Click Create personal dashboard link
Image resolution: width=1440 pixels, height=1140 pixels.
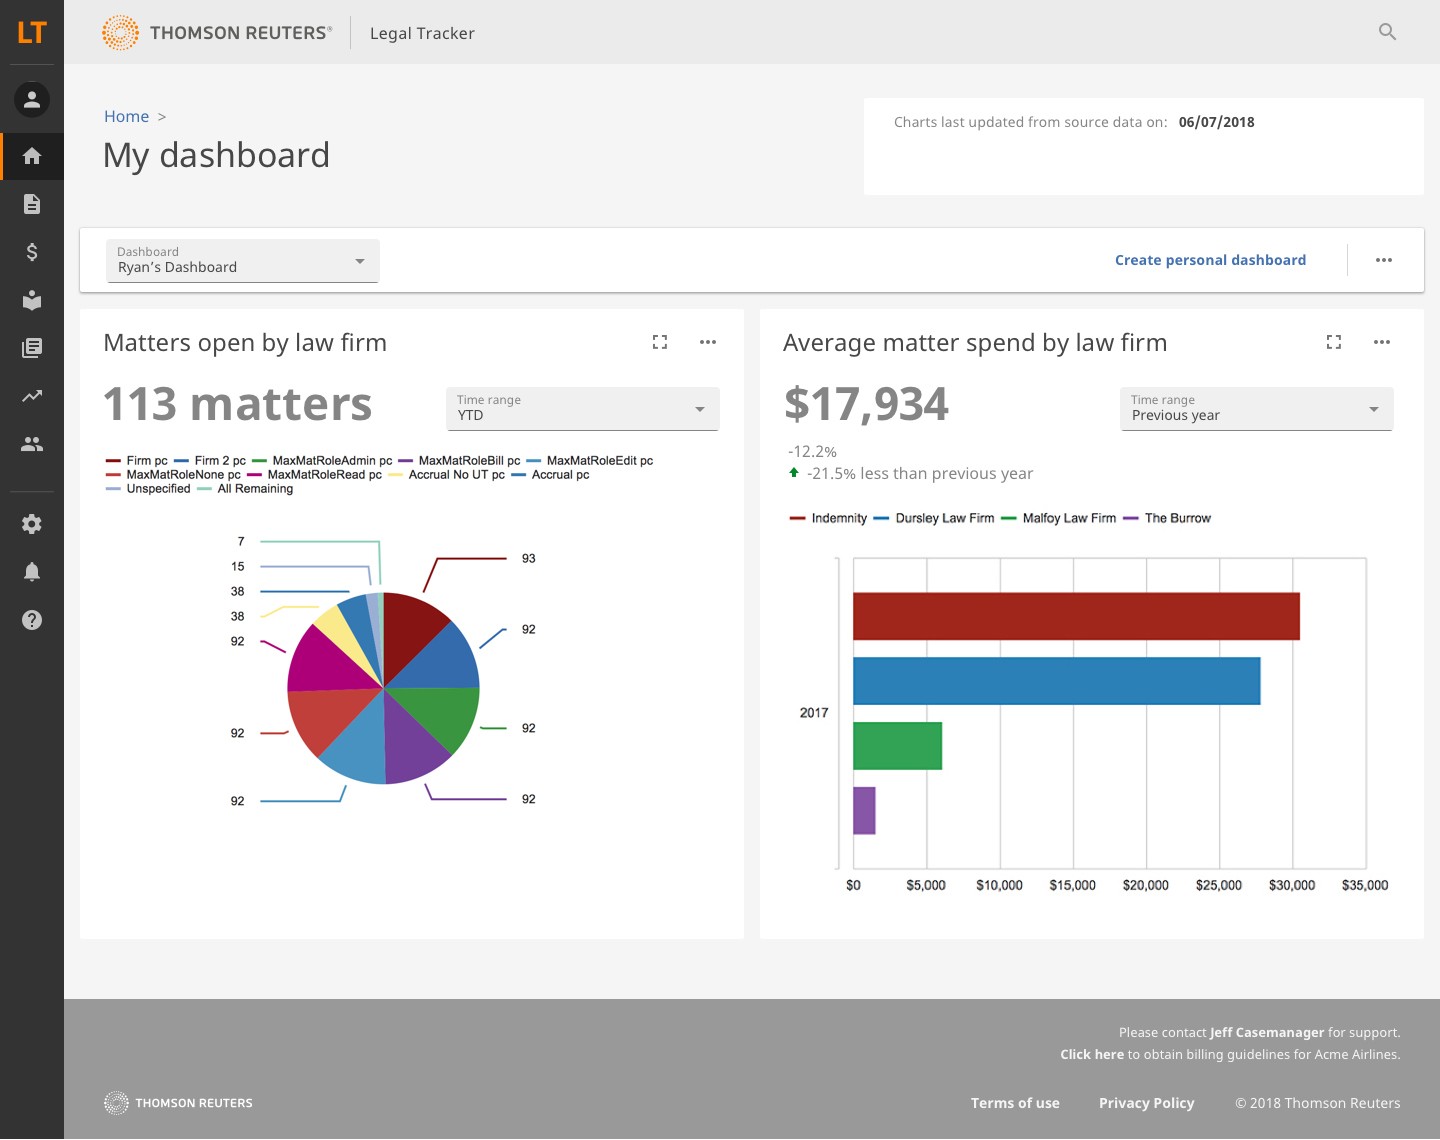coord(1210,260)
